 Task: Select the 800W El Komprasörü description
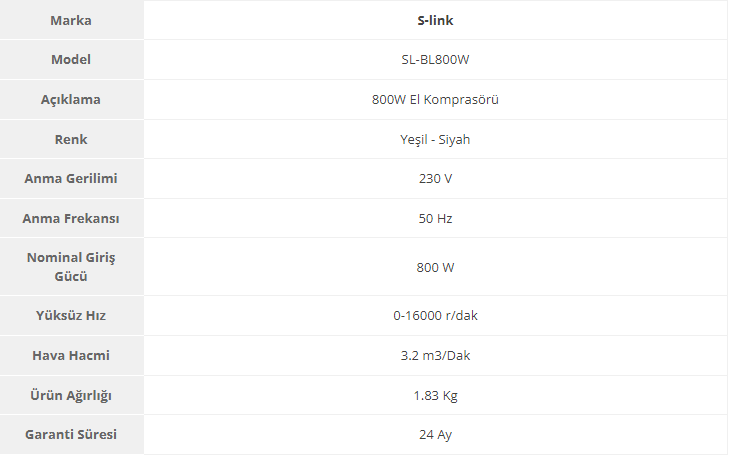pyautogui.click(x=435, y=100)
